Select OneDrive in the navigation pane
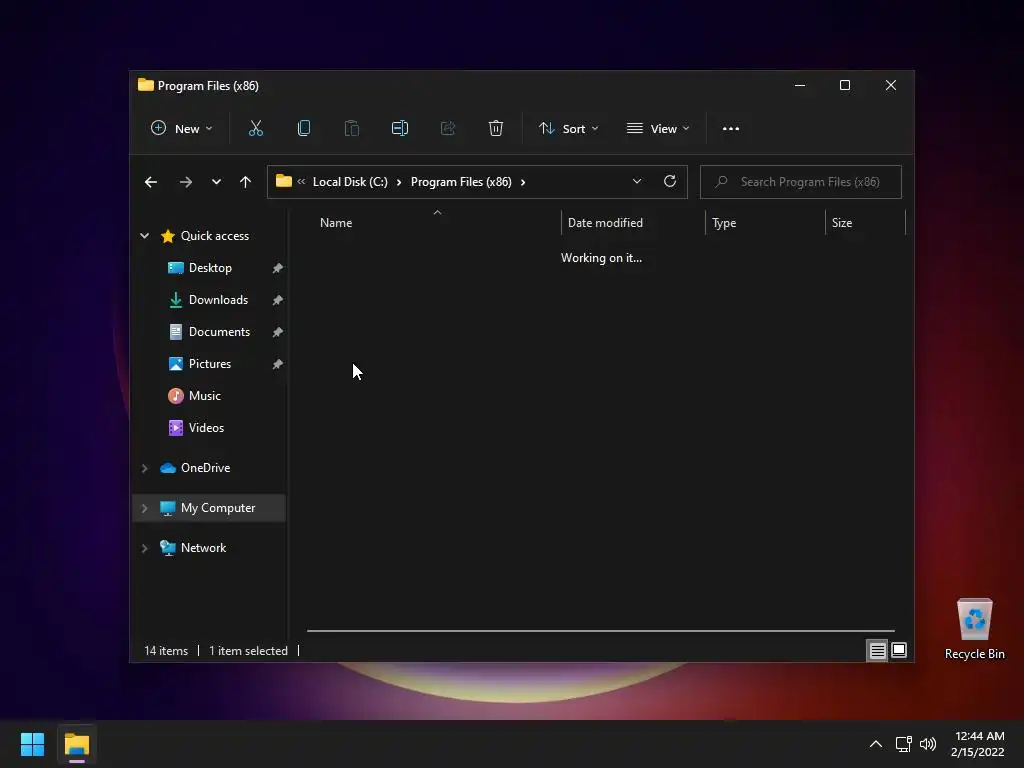The image size is (1024, 768). point(206,468)
